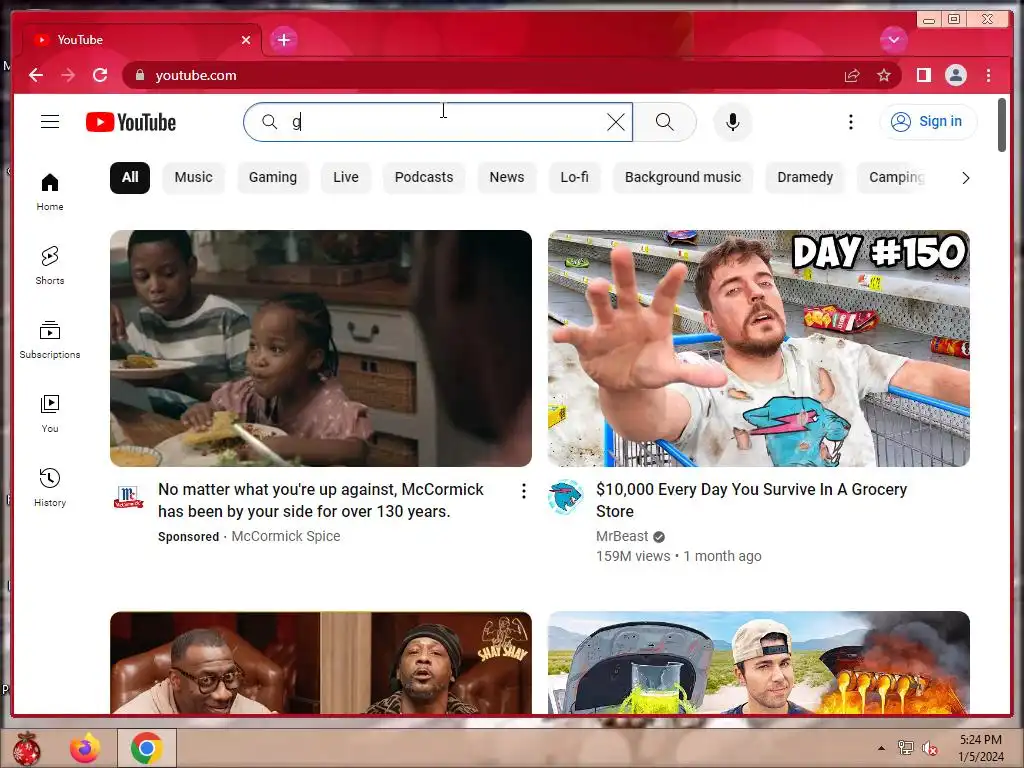Close the YouTube browser tab
Screen dimensions: 1024x768
[246, 40]
